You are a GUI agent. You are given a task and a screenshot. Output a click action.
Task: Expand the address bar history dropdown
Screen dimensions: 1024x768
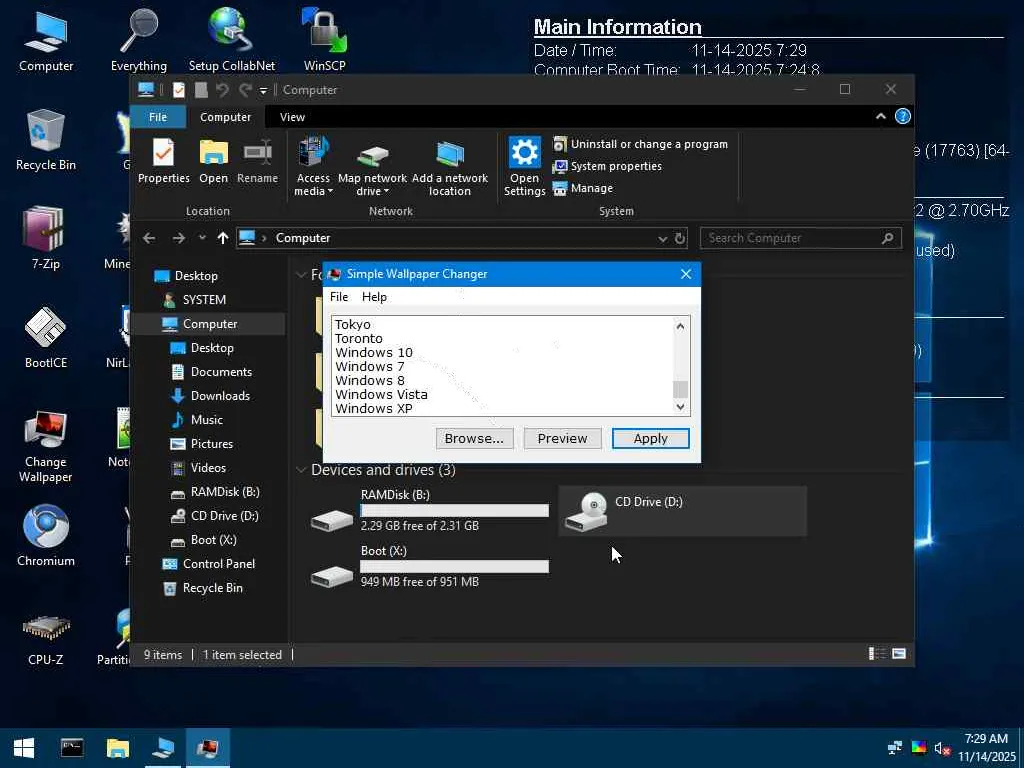point(663,239)
